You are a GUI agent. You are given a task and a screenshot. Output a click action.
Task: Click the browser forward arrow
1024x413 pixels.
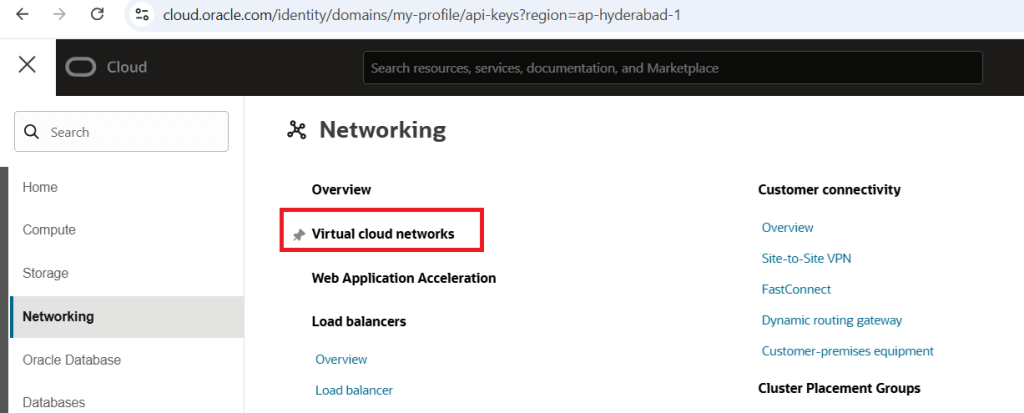(x=59, y=15)
